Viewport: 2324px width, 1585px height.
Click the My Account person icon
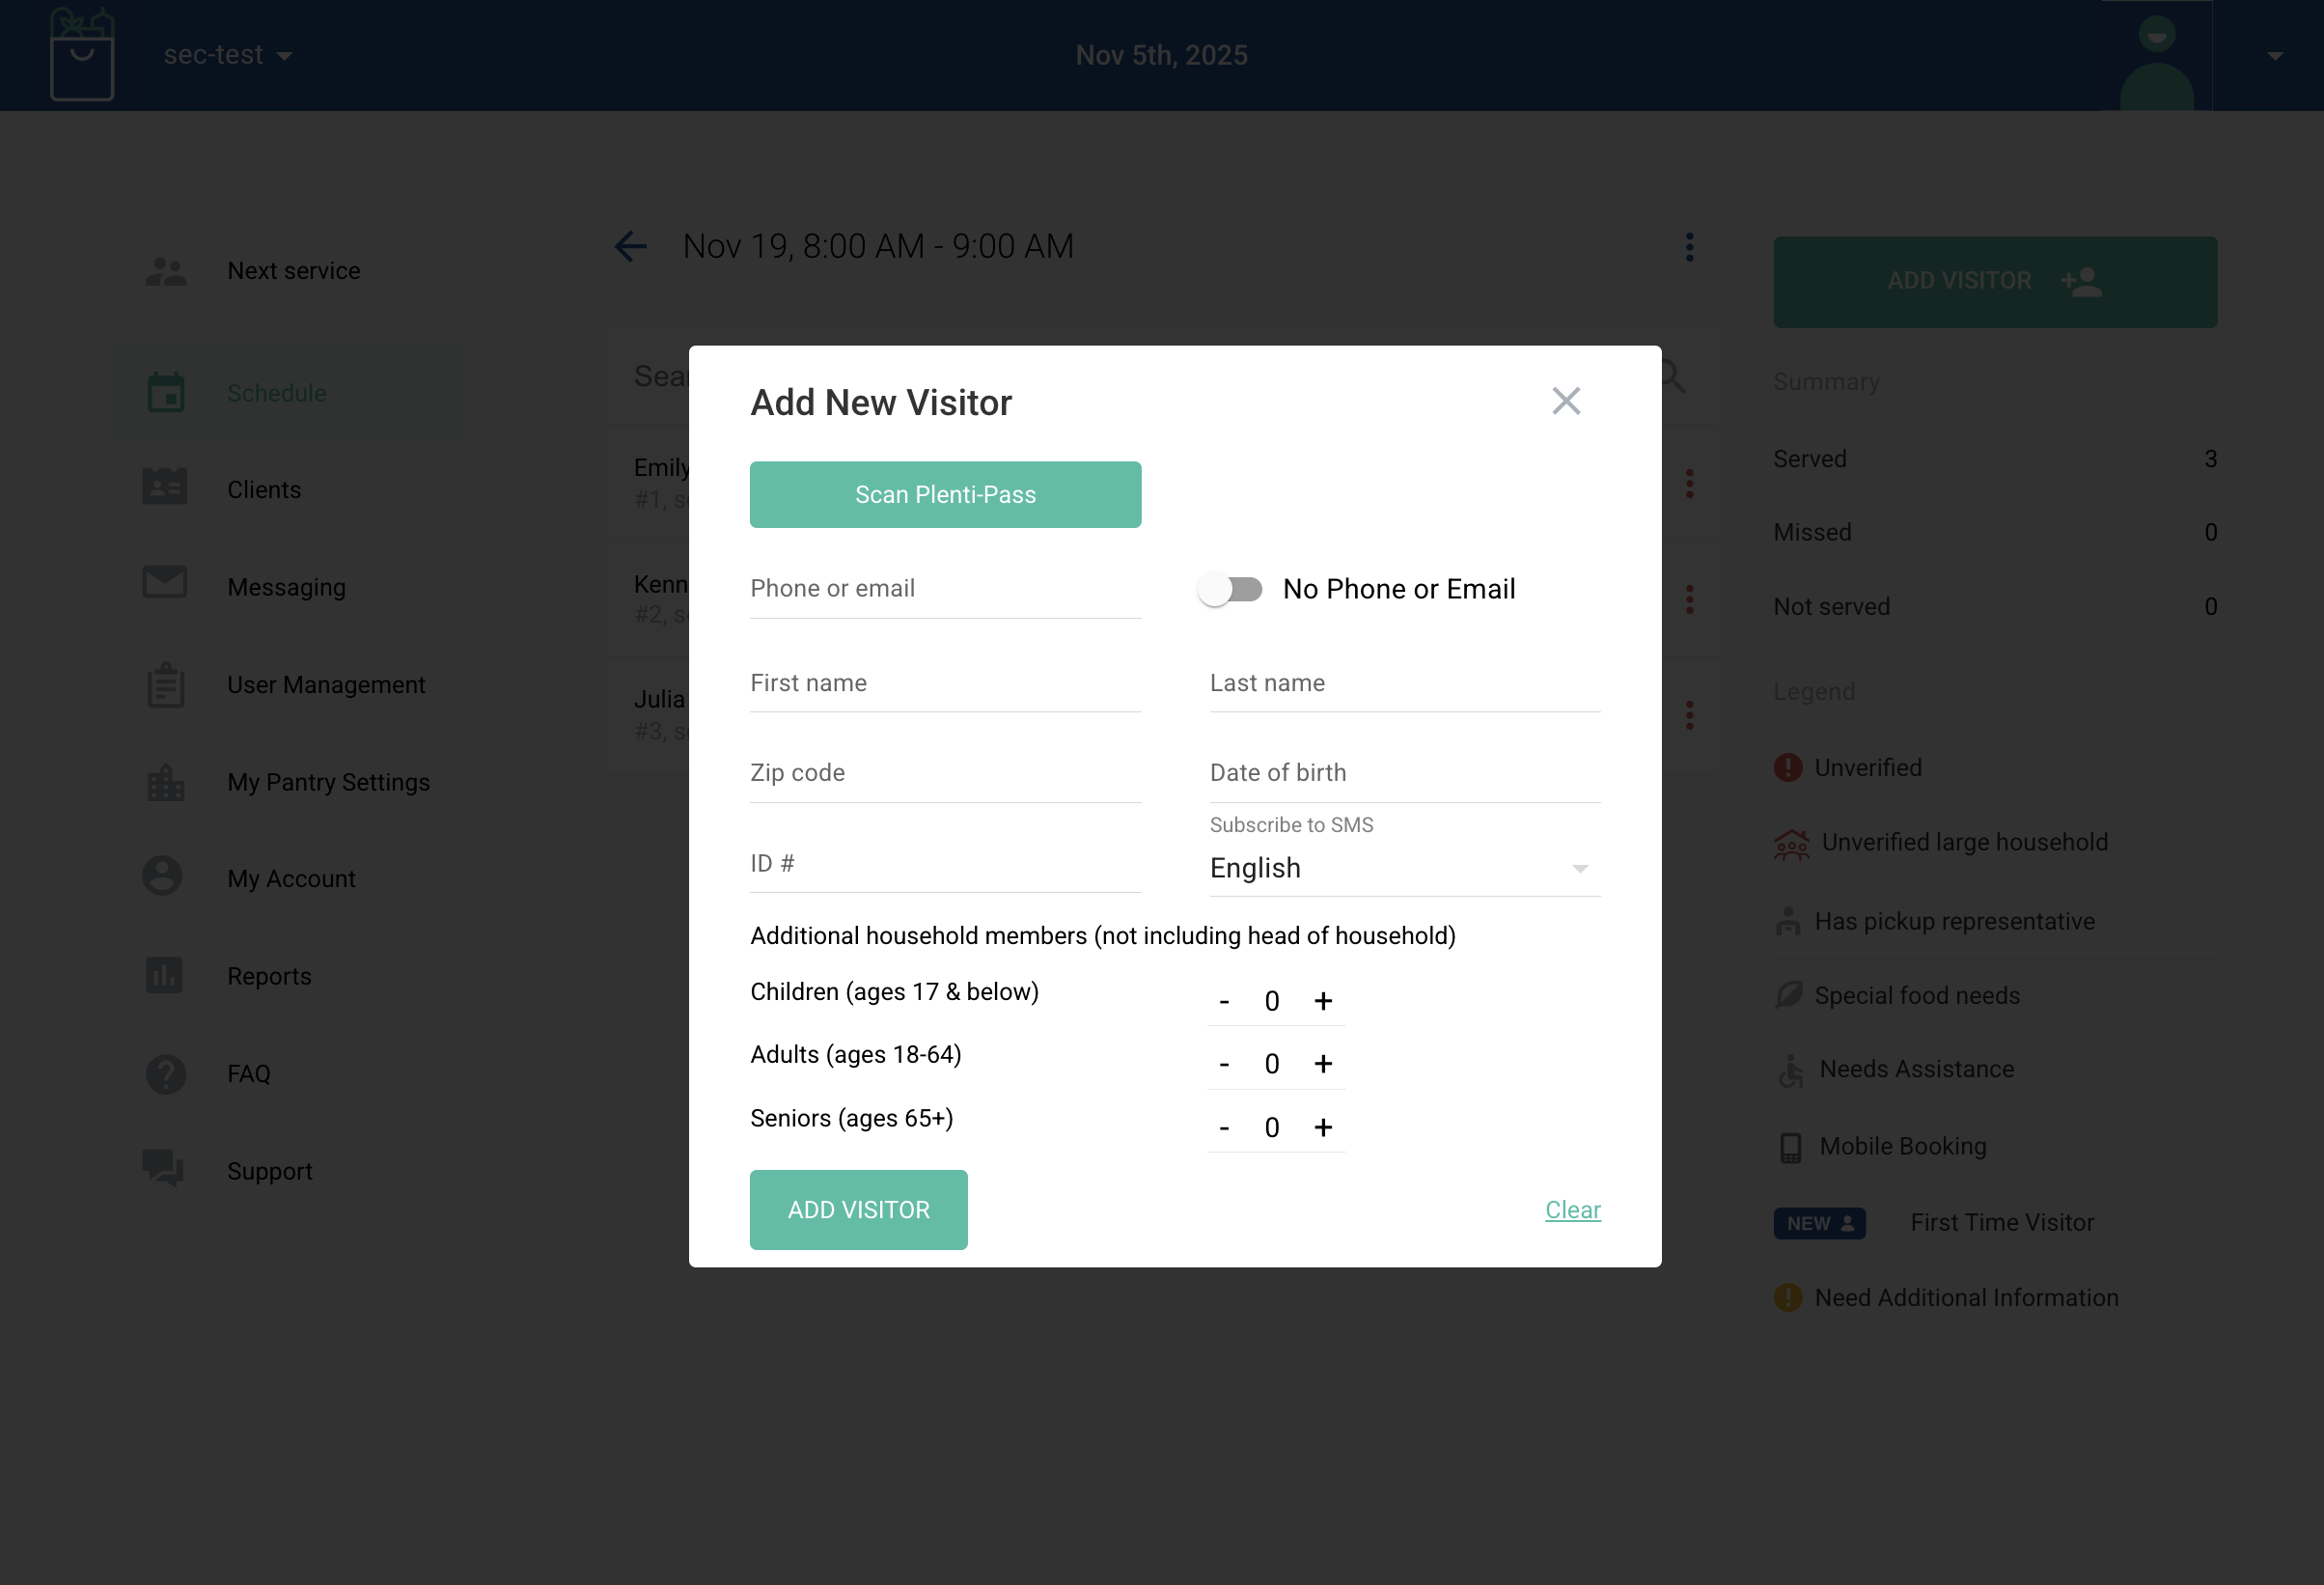pyautogui.click(x=162, y=876)
